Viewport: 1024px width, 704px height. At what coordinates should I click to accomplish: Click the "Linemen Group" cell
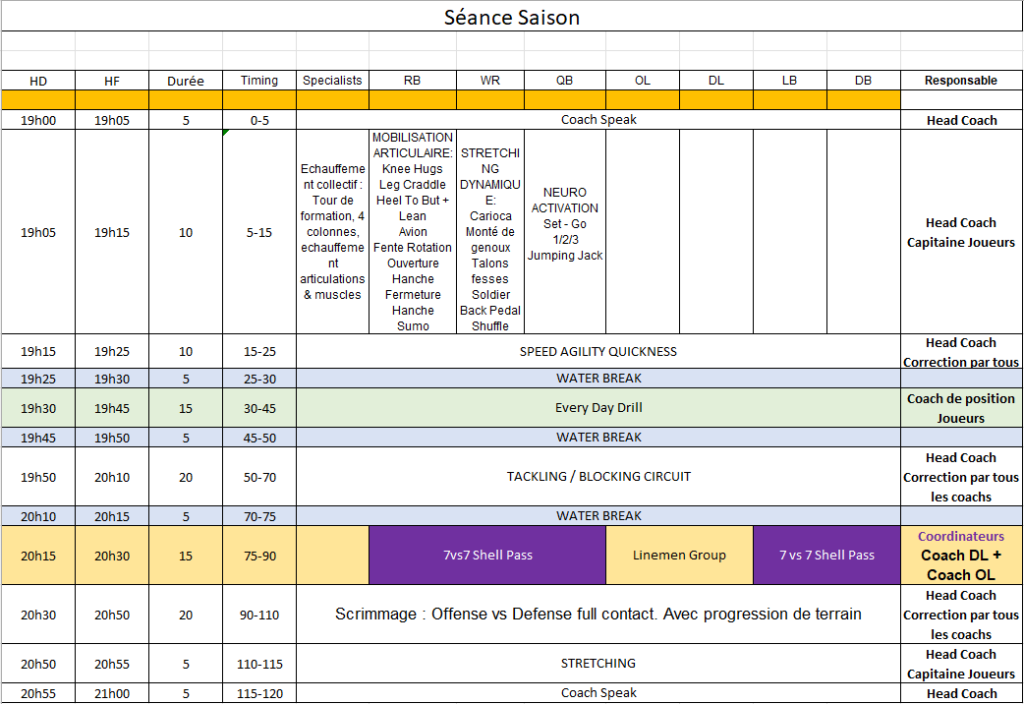679,555
